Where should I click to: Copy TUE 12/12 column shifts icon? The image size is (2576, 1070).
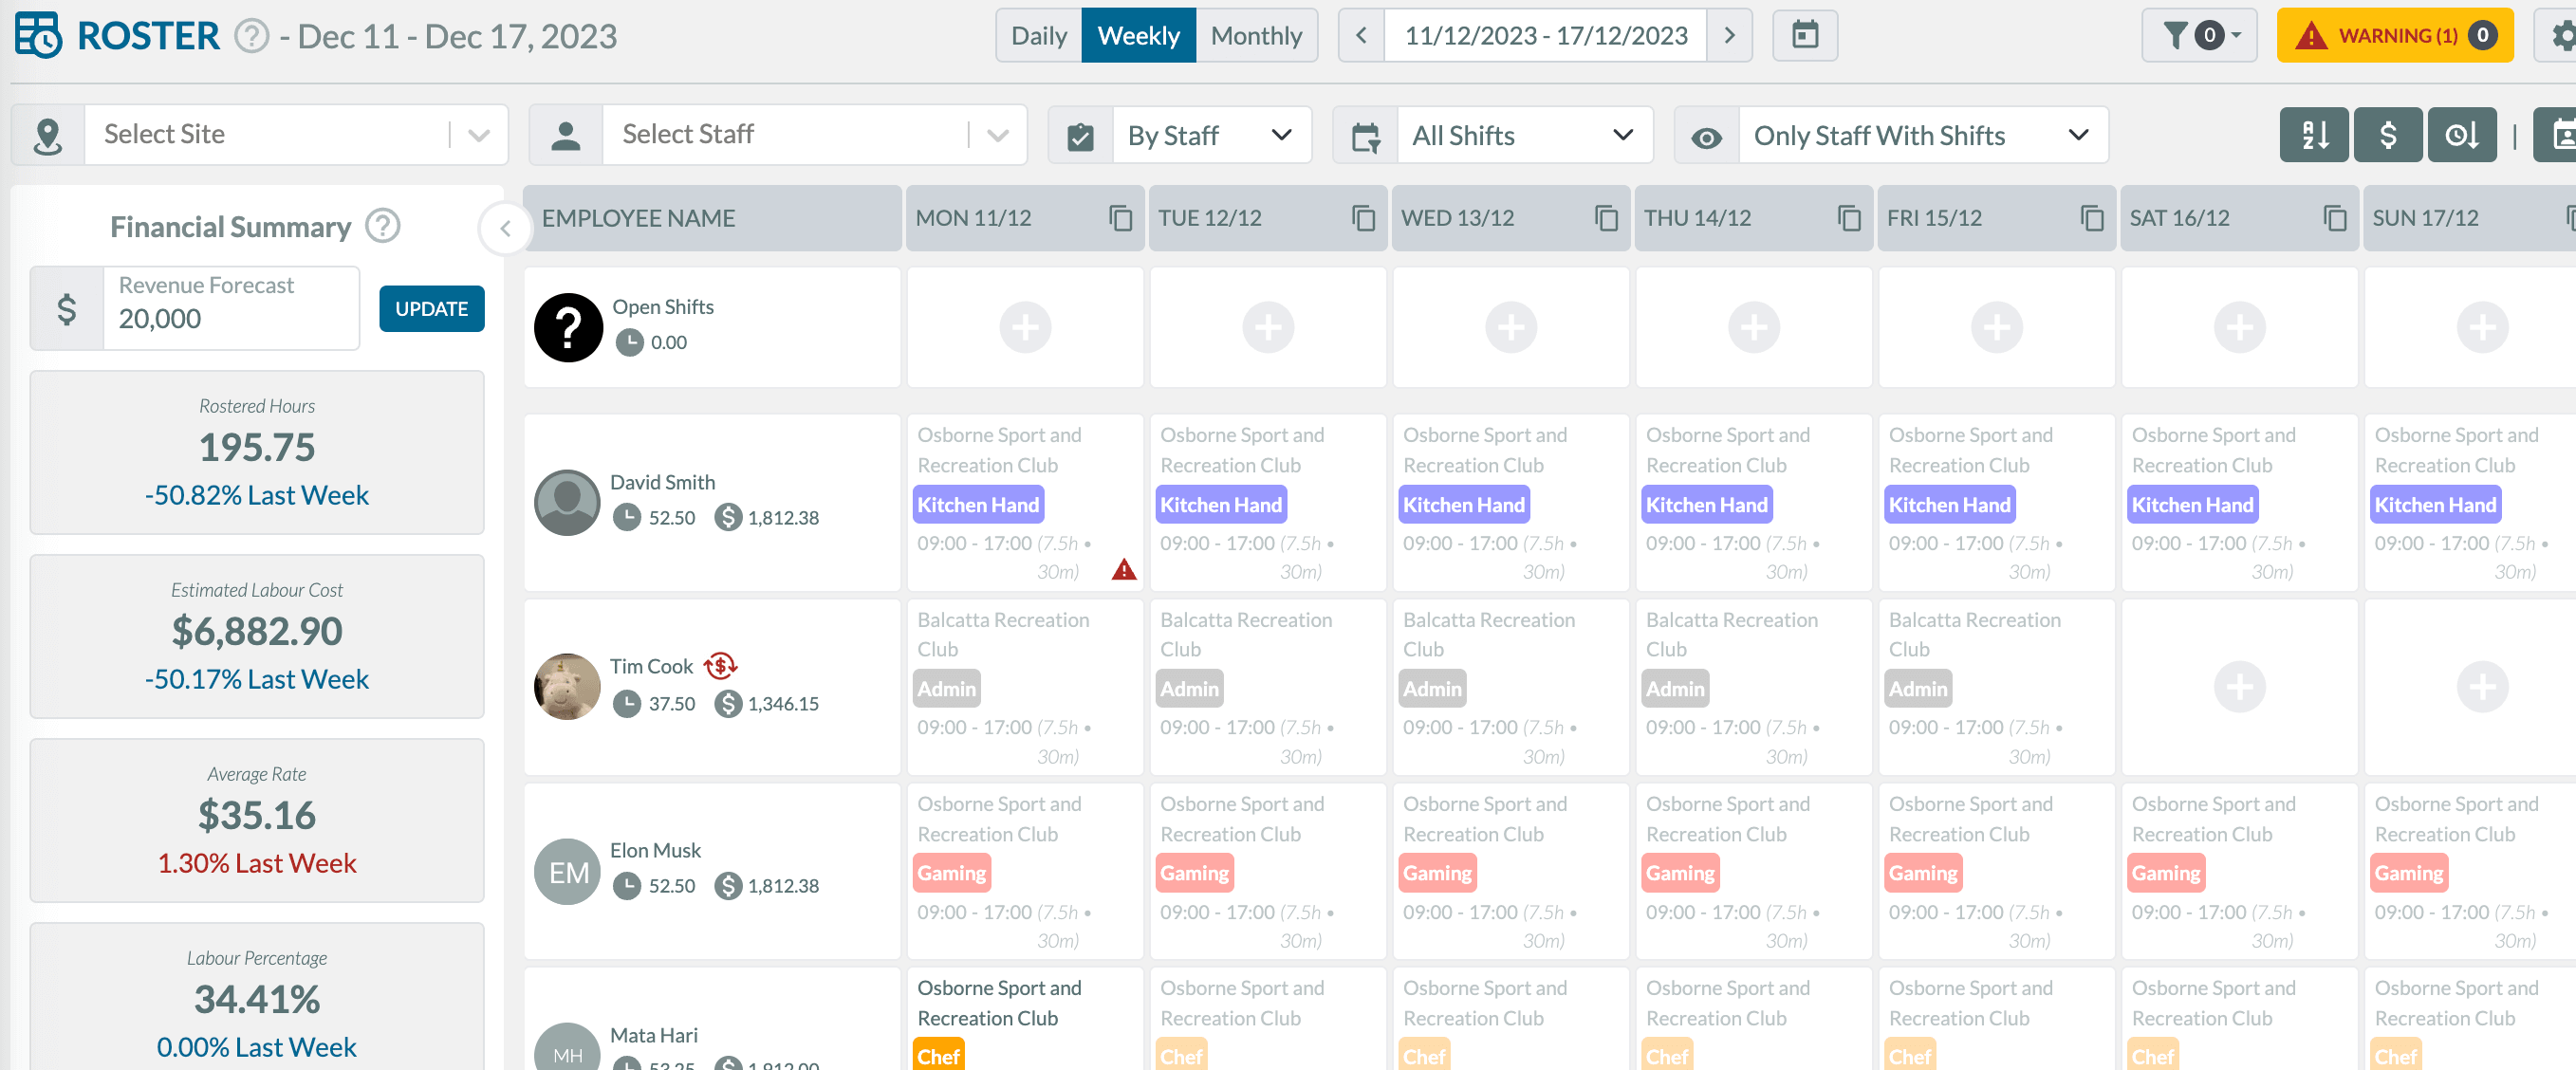point(1363,218)
